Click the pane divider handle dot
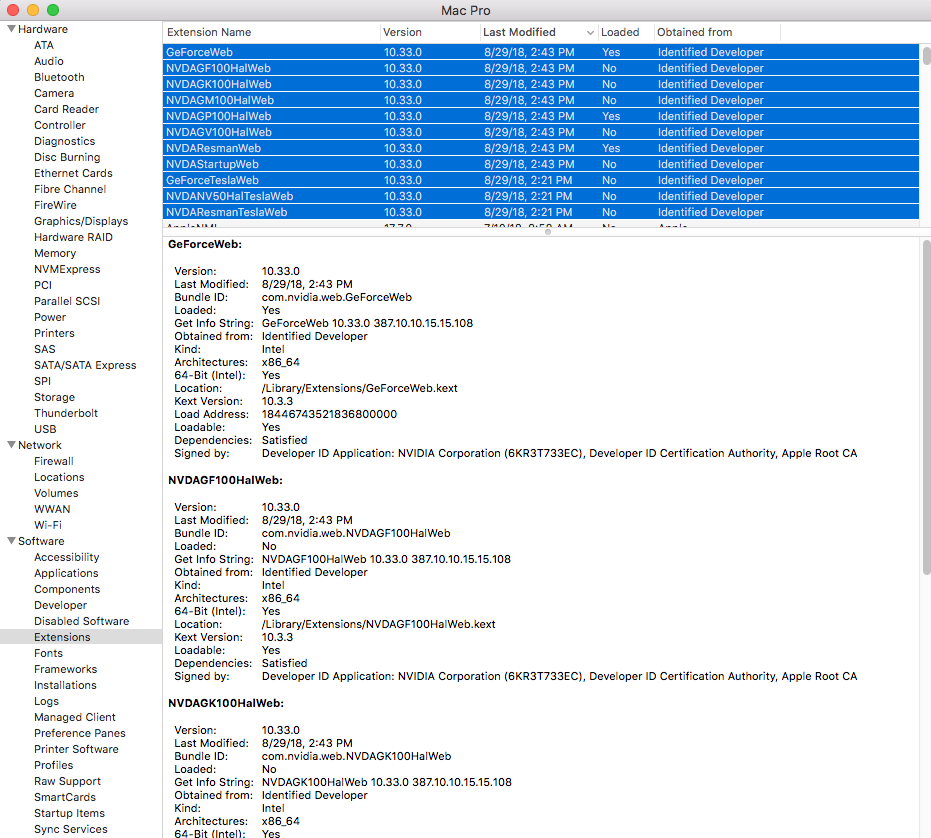Viewport: 931px width, 838px height. 547,232
